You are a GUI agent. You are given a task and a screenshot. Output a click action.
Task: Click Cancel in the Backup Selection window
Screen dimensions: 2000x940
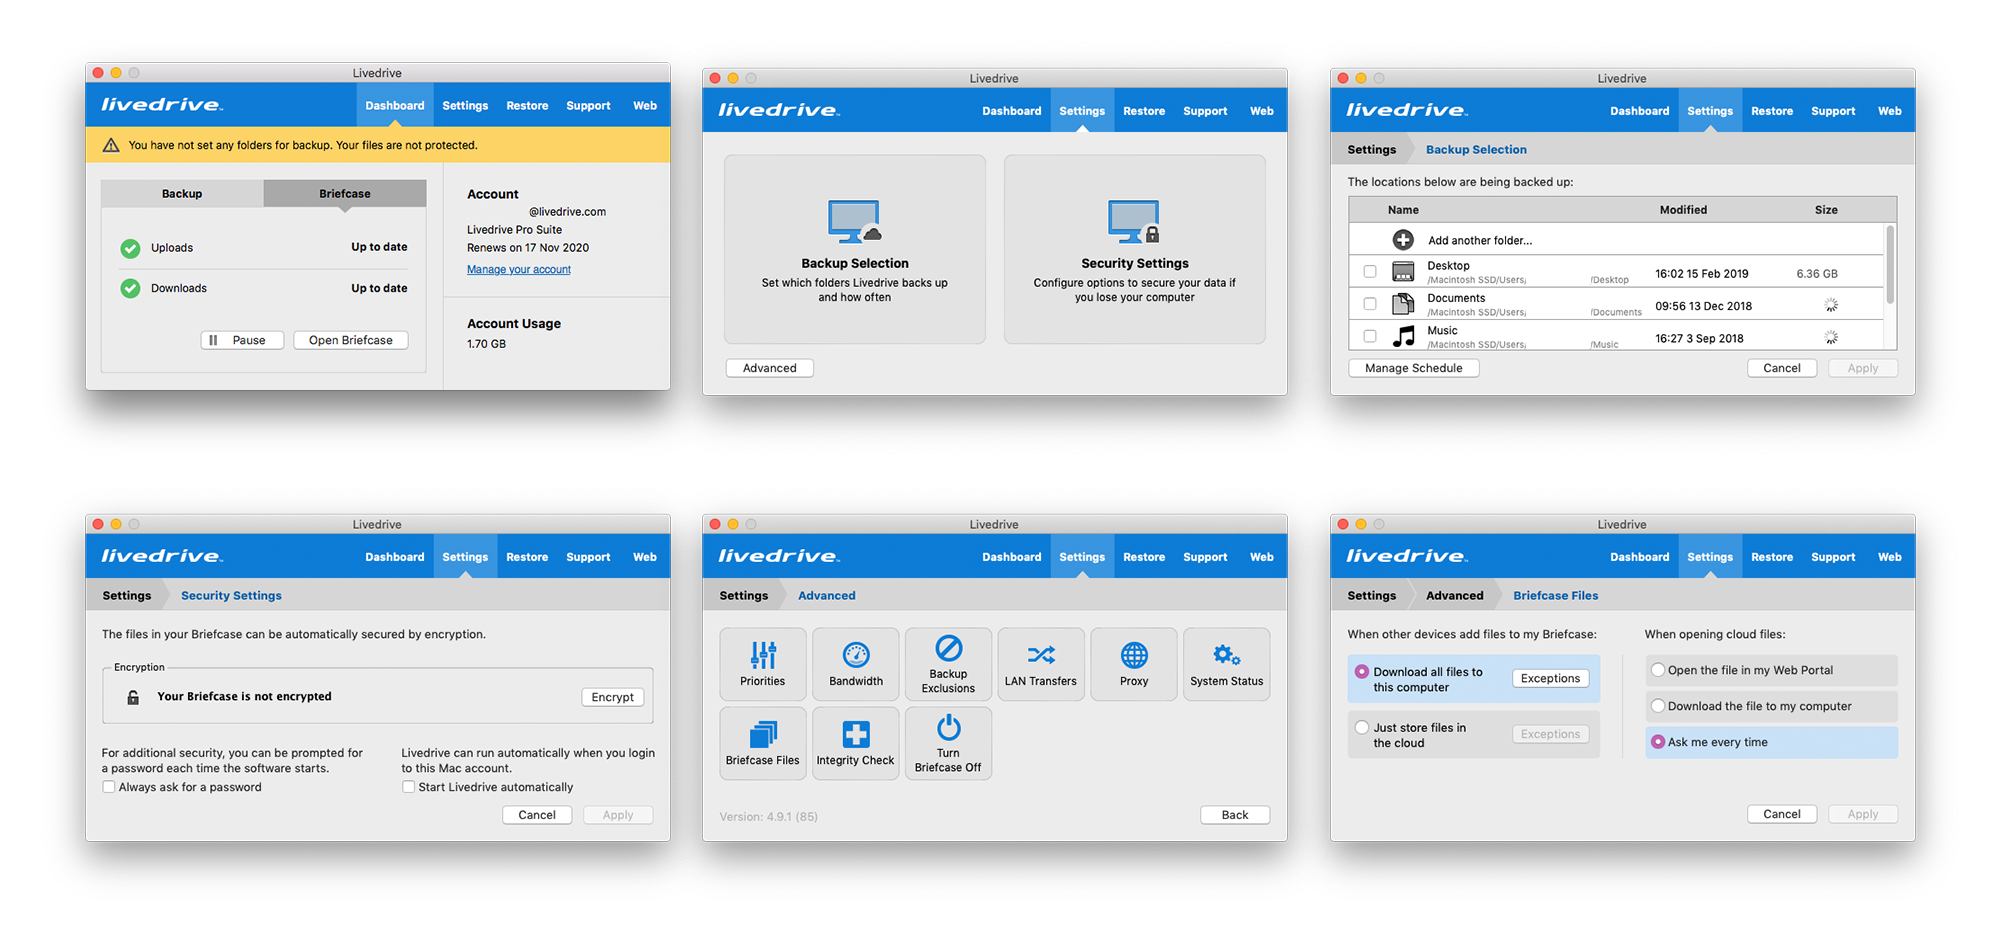1782,368
